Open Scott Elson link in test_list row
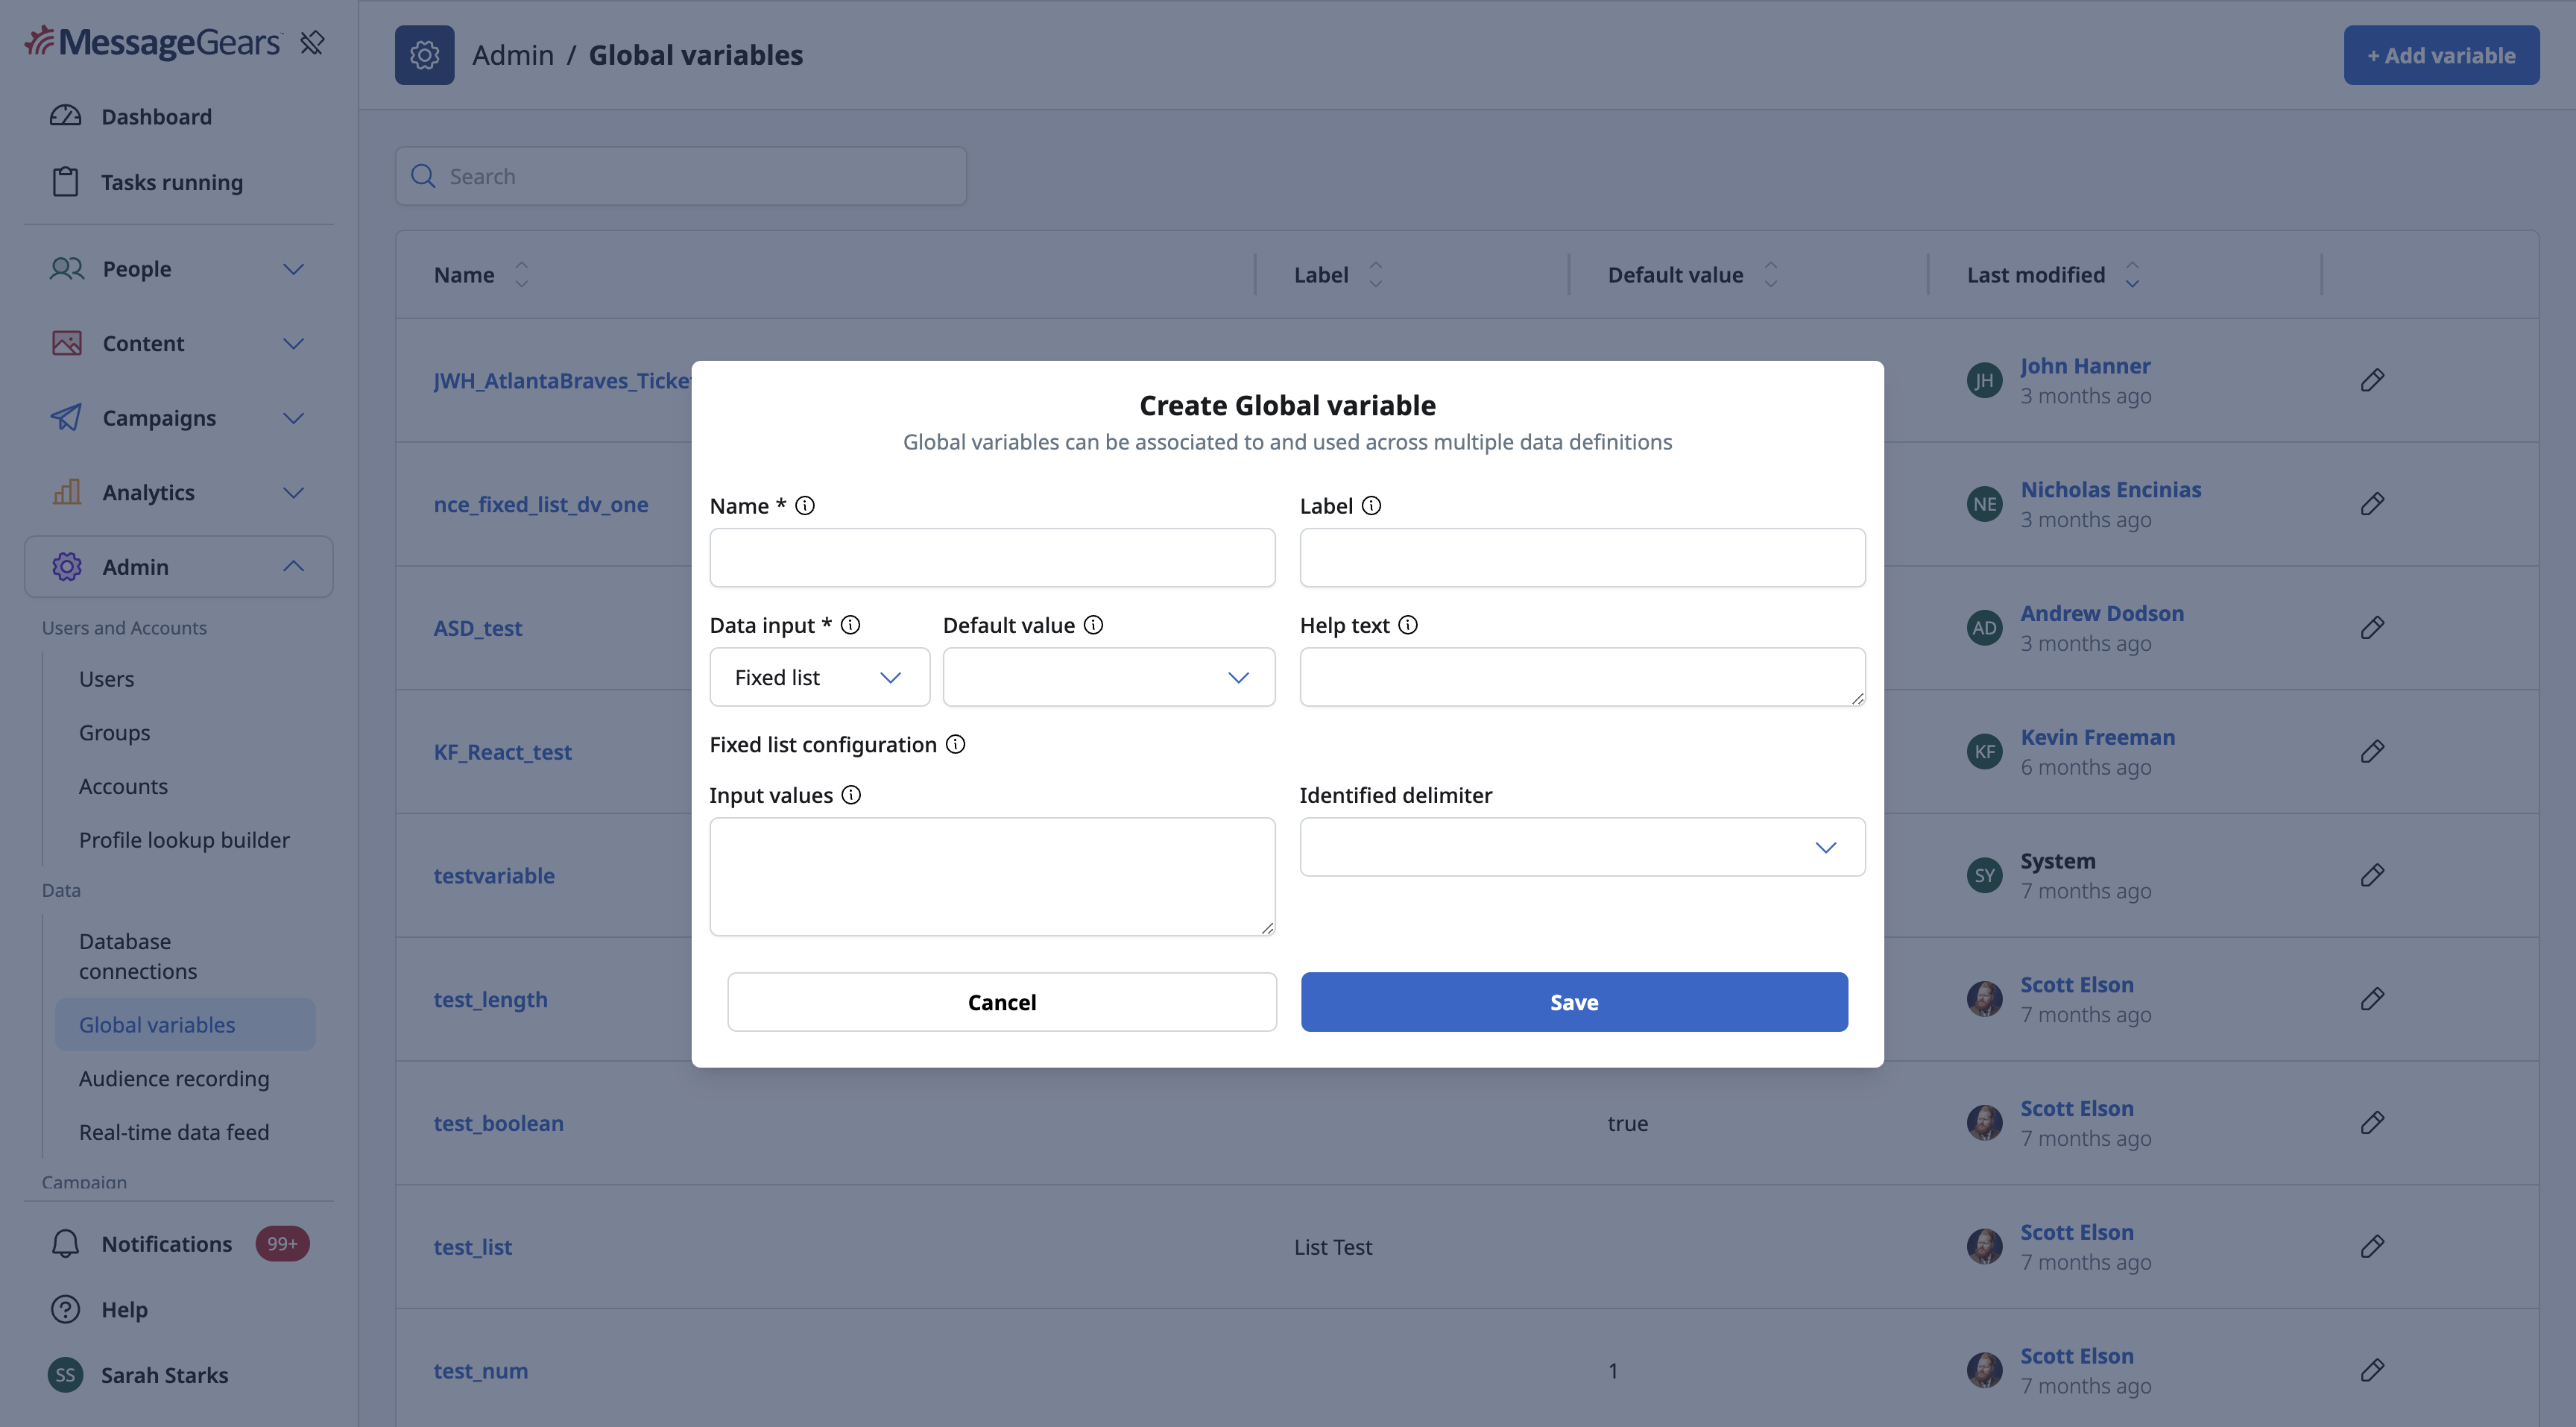Screen dimensions: 2576x1427 2076,1232
